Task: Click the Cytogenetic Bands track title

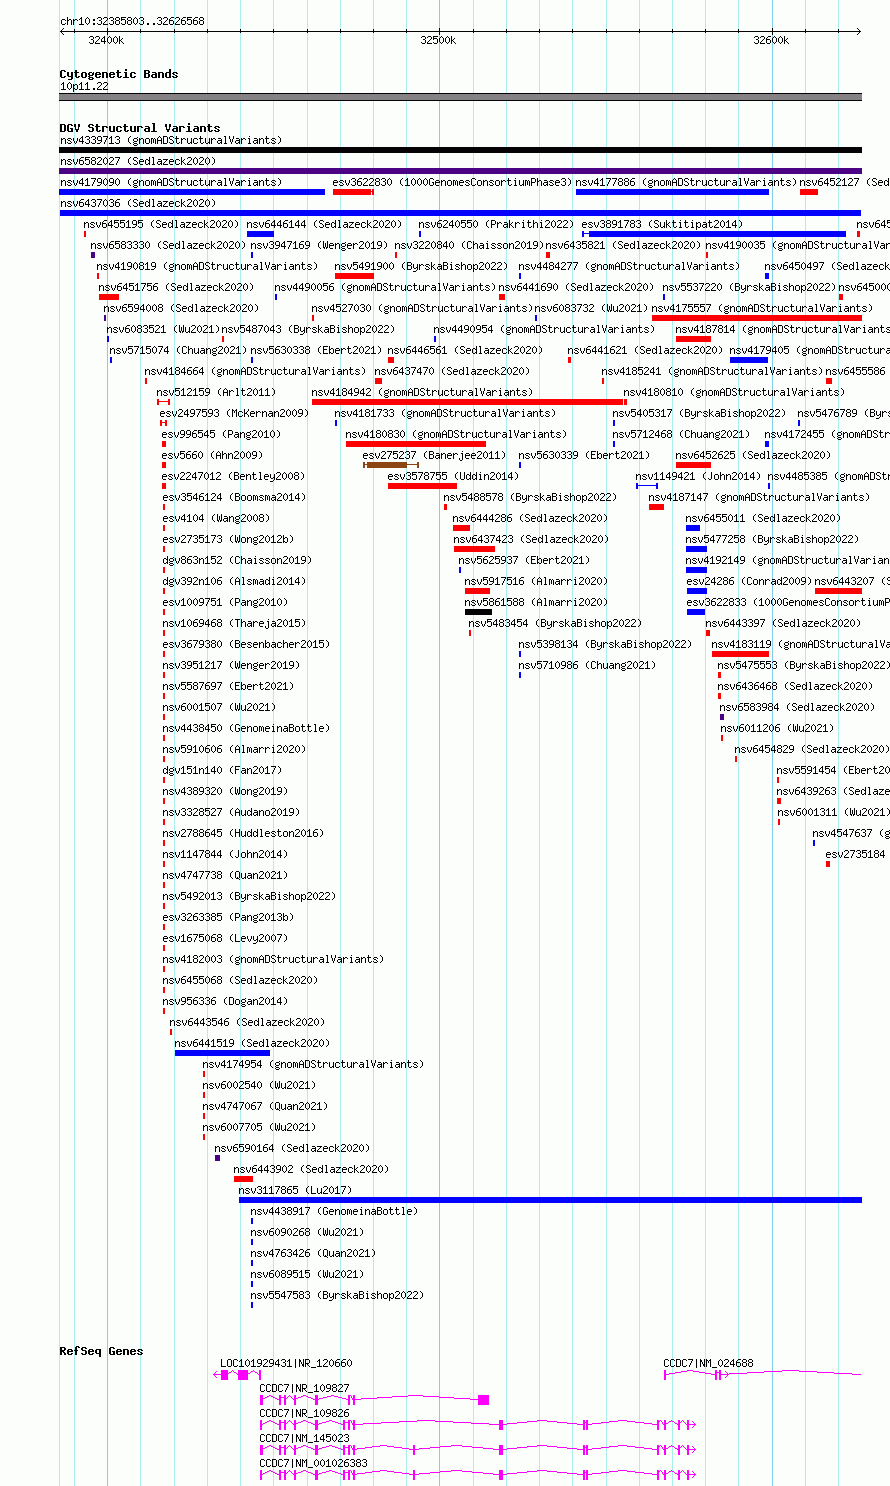Action: (119, 74)
